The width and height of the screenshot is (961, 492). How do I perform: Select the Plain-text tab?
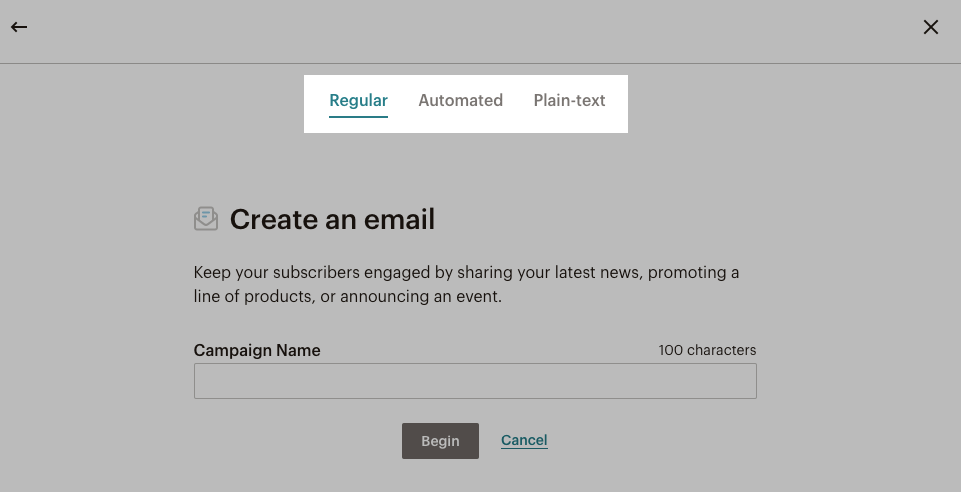pyautogui.click(x=569, y=100)
